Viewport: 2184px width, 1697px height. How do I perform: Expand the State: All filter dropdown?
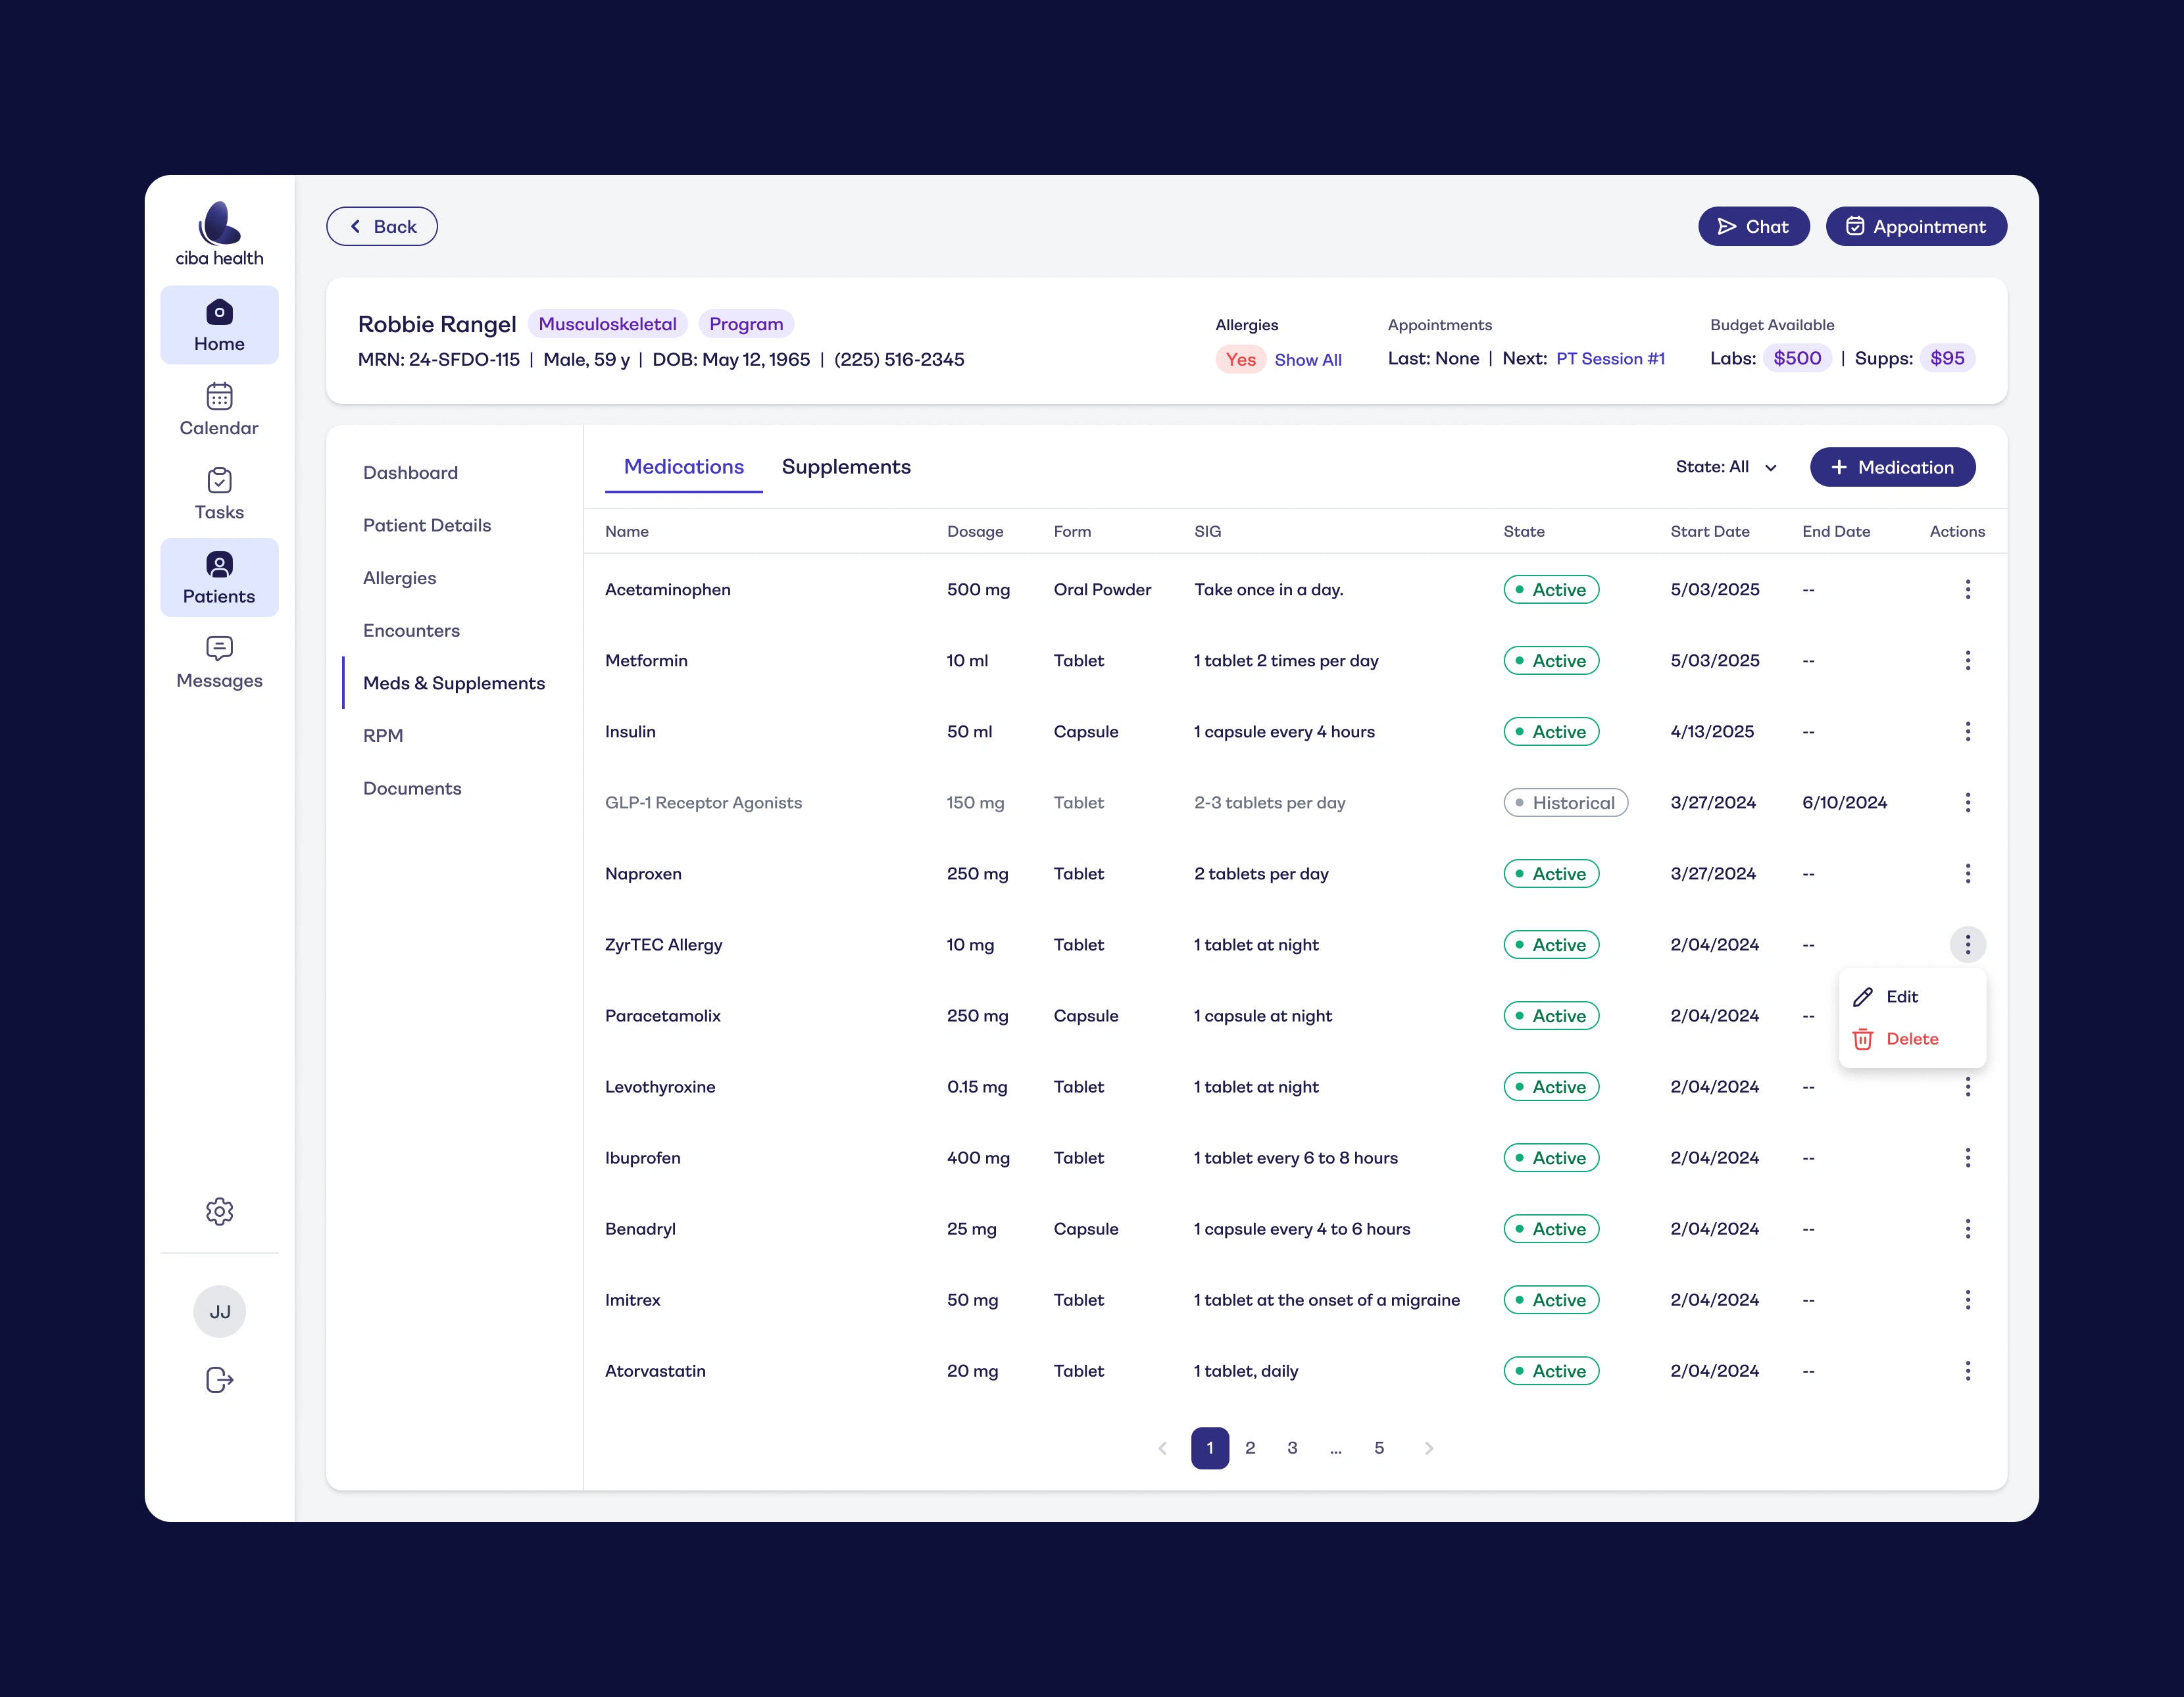click(1726, 467)
